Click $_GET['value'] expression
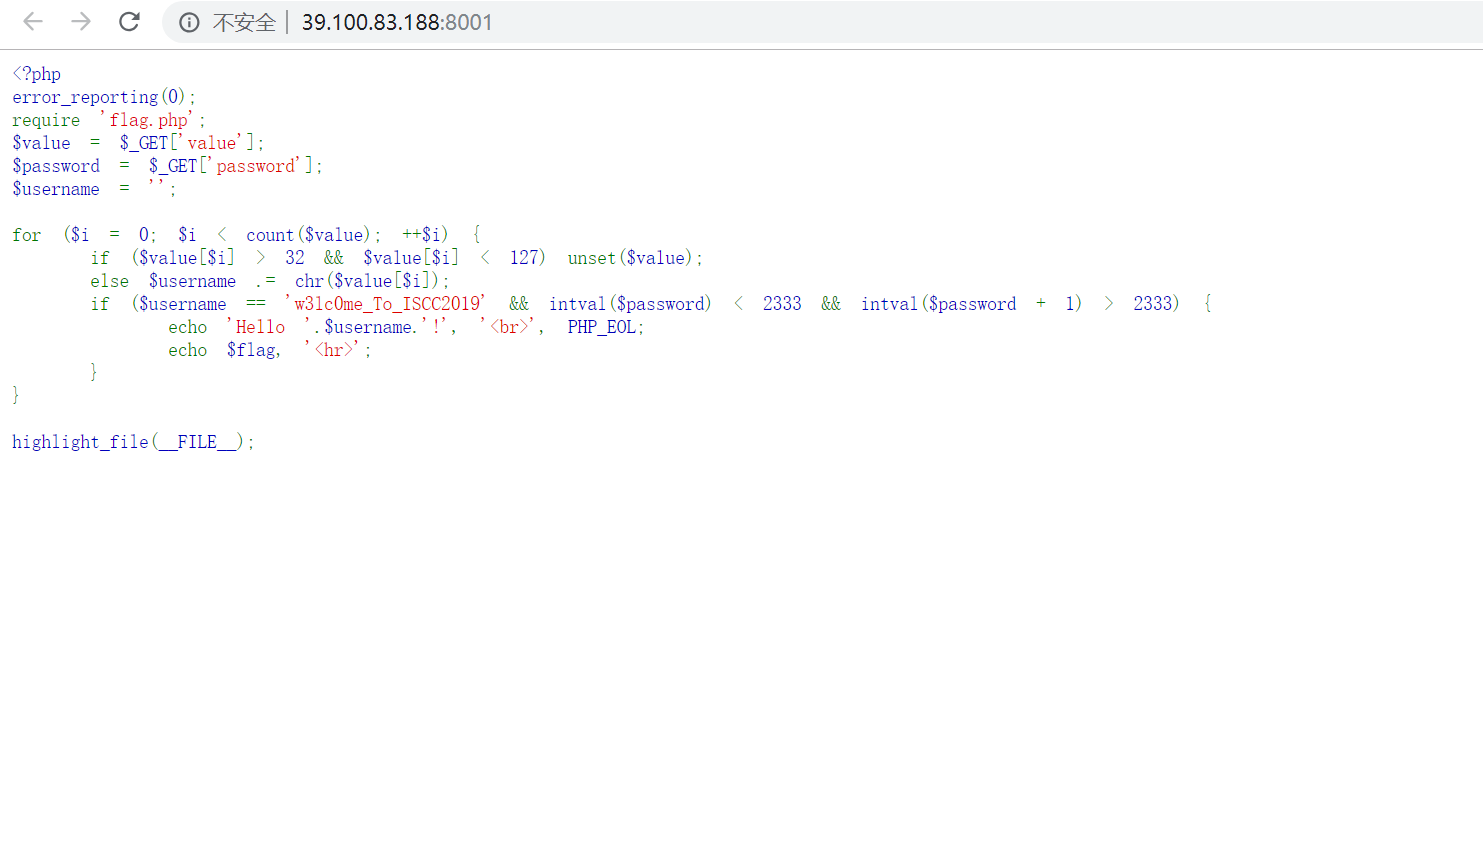The width and height of the screenshot is (1483, 863). tap(187, 143)
